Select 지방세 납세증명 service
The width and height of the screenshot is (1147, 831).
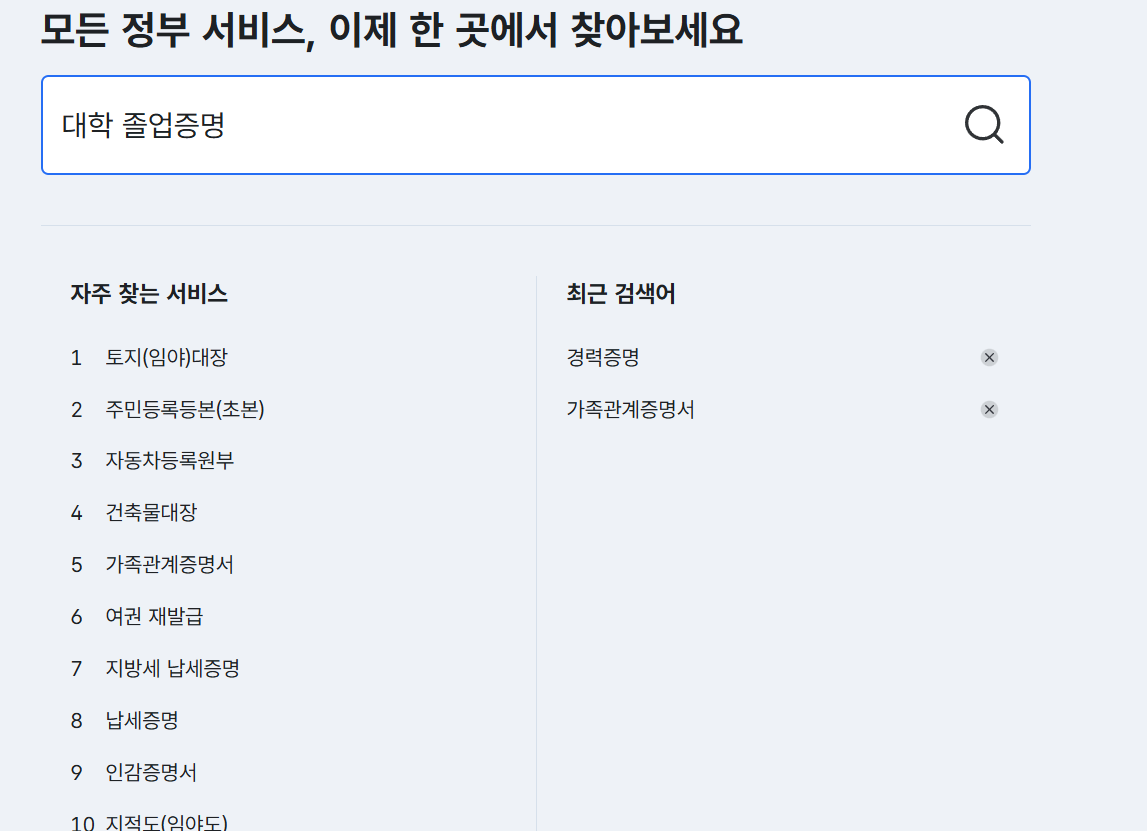pos(173,669)
